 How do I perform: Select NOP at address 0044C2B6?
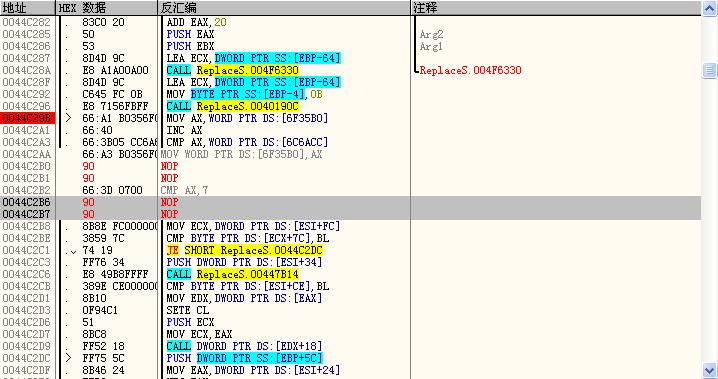click(169, 202)
